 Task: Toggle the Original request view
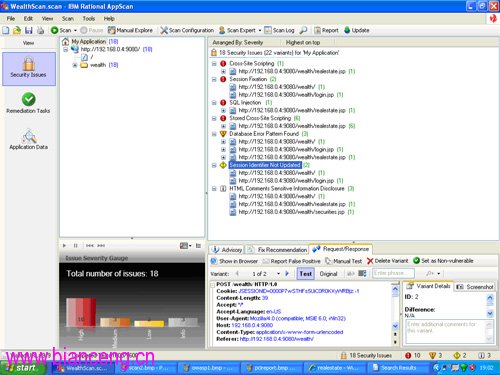tap(328, 274)
